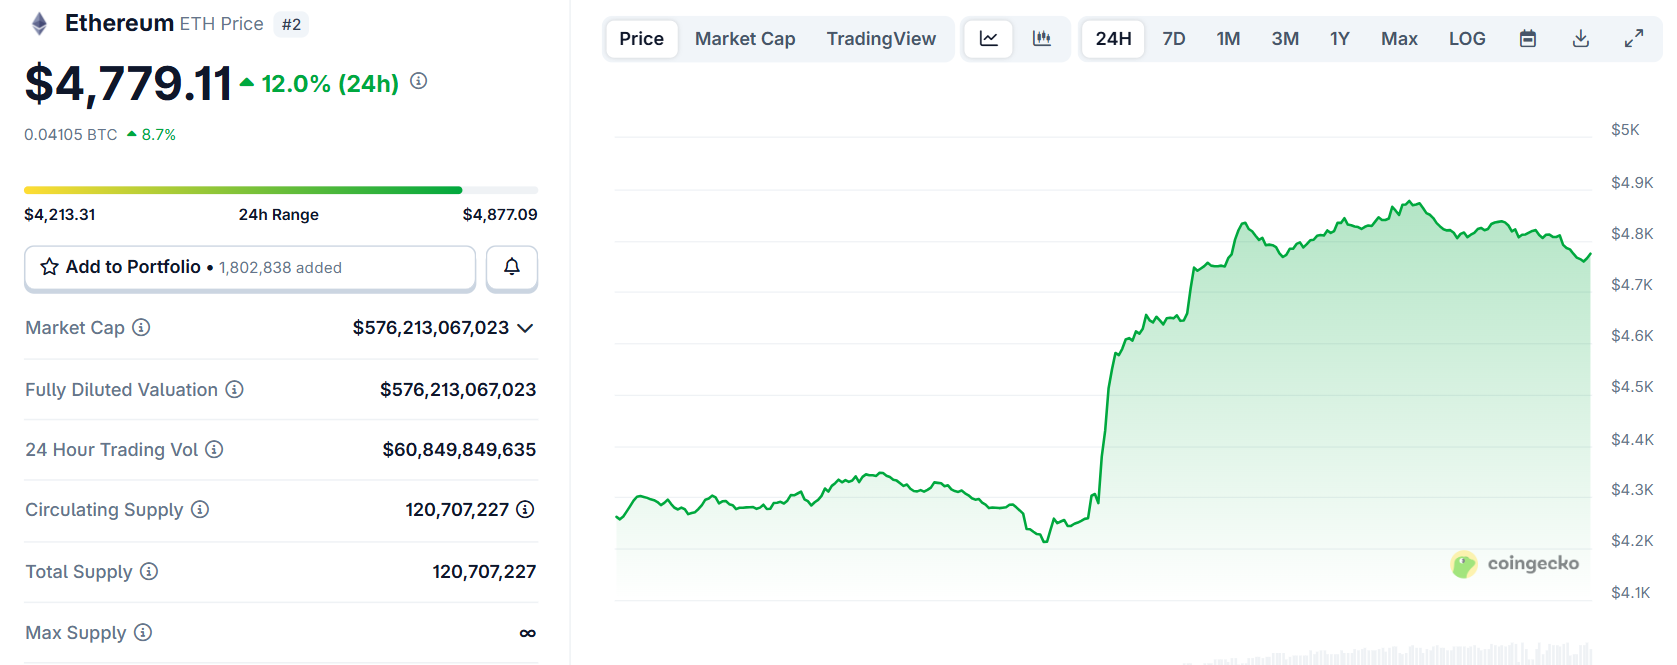This screenshot has width=1677, height=665.
Task: Click Add to Portfolio button
Action: (x=250, y=268)
